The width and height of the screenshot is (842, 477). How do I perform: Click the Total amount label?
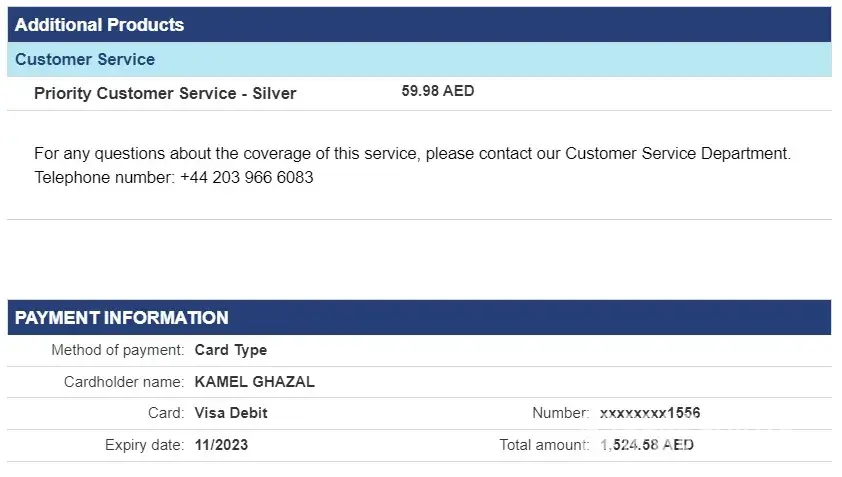pyautogui.click(x=544, y=445)
